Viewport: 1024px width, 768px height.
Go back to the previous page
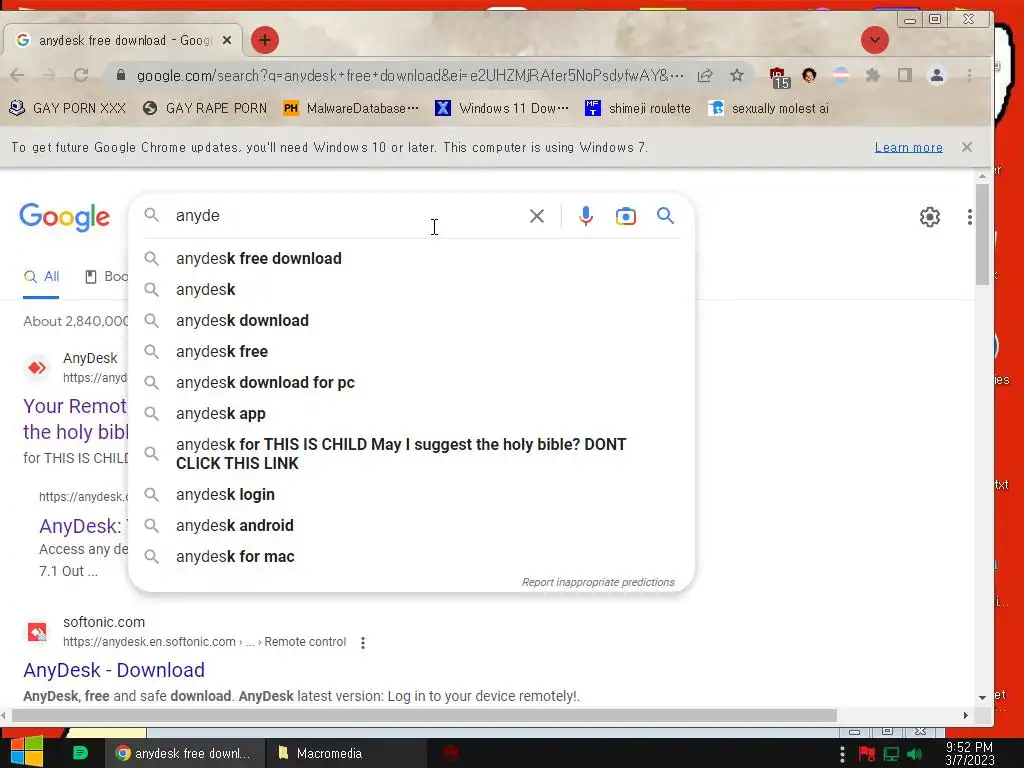[18, 75]
